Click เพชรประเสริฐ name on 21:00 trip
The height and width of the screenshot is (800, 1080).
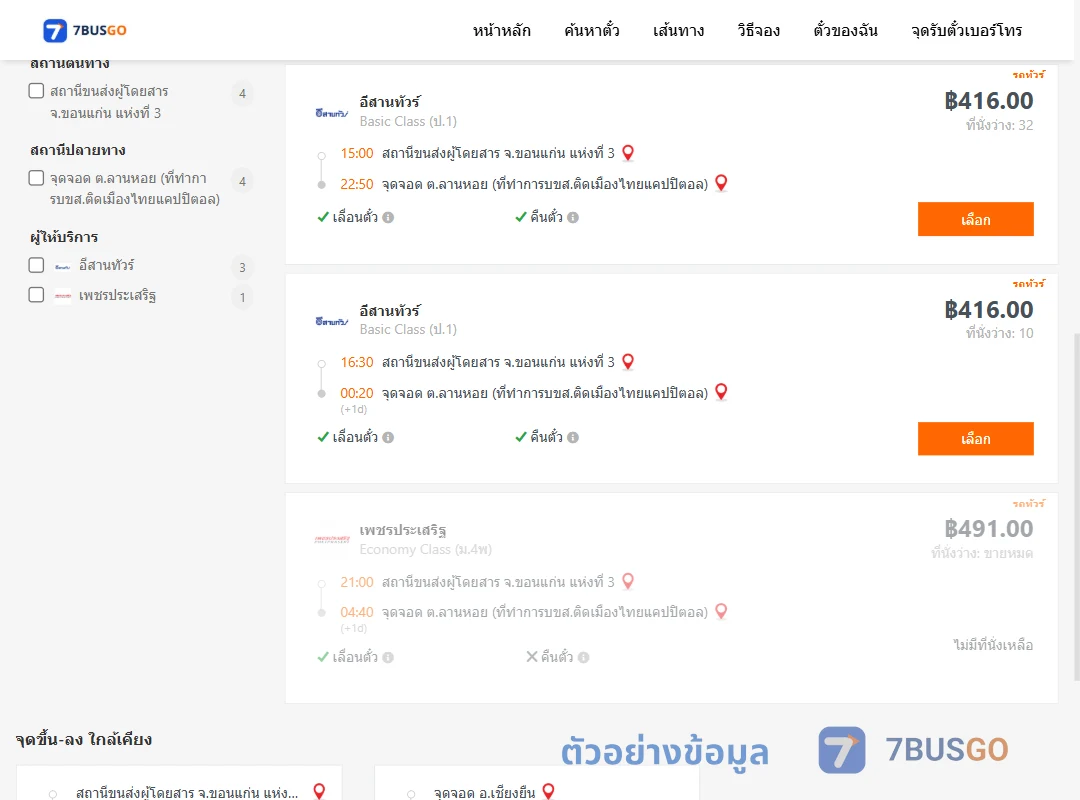point(403,530)
